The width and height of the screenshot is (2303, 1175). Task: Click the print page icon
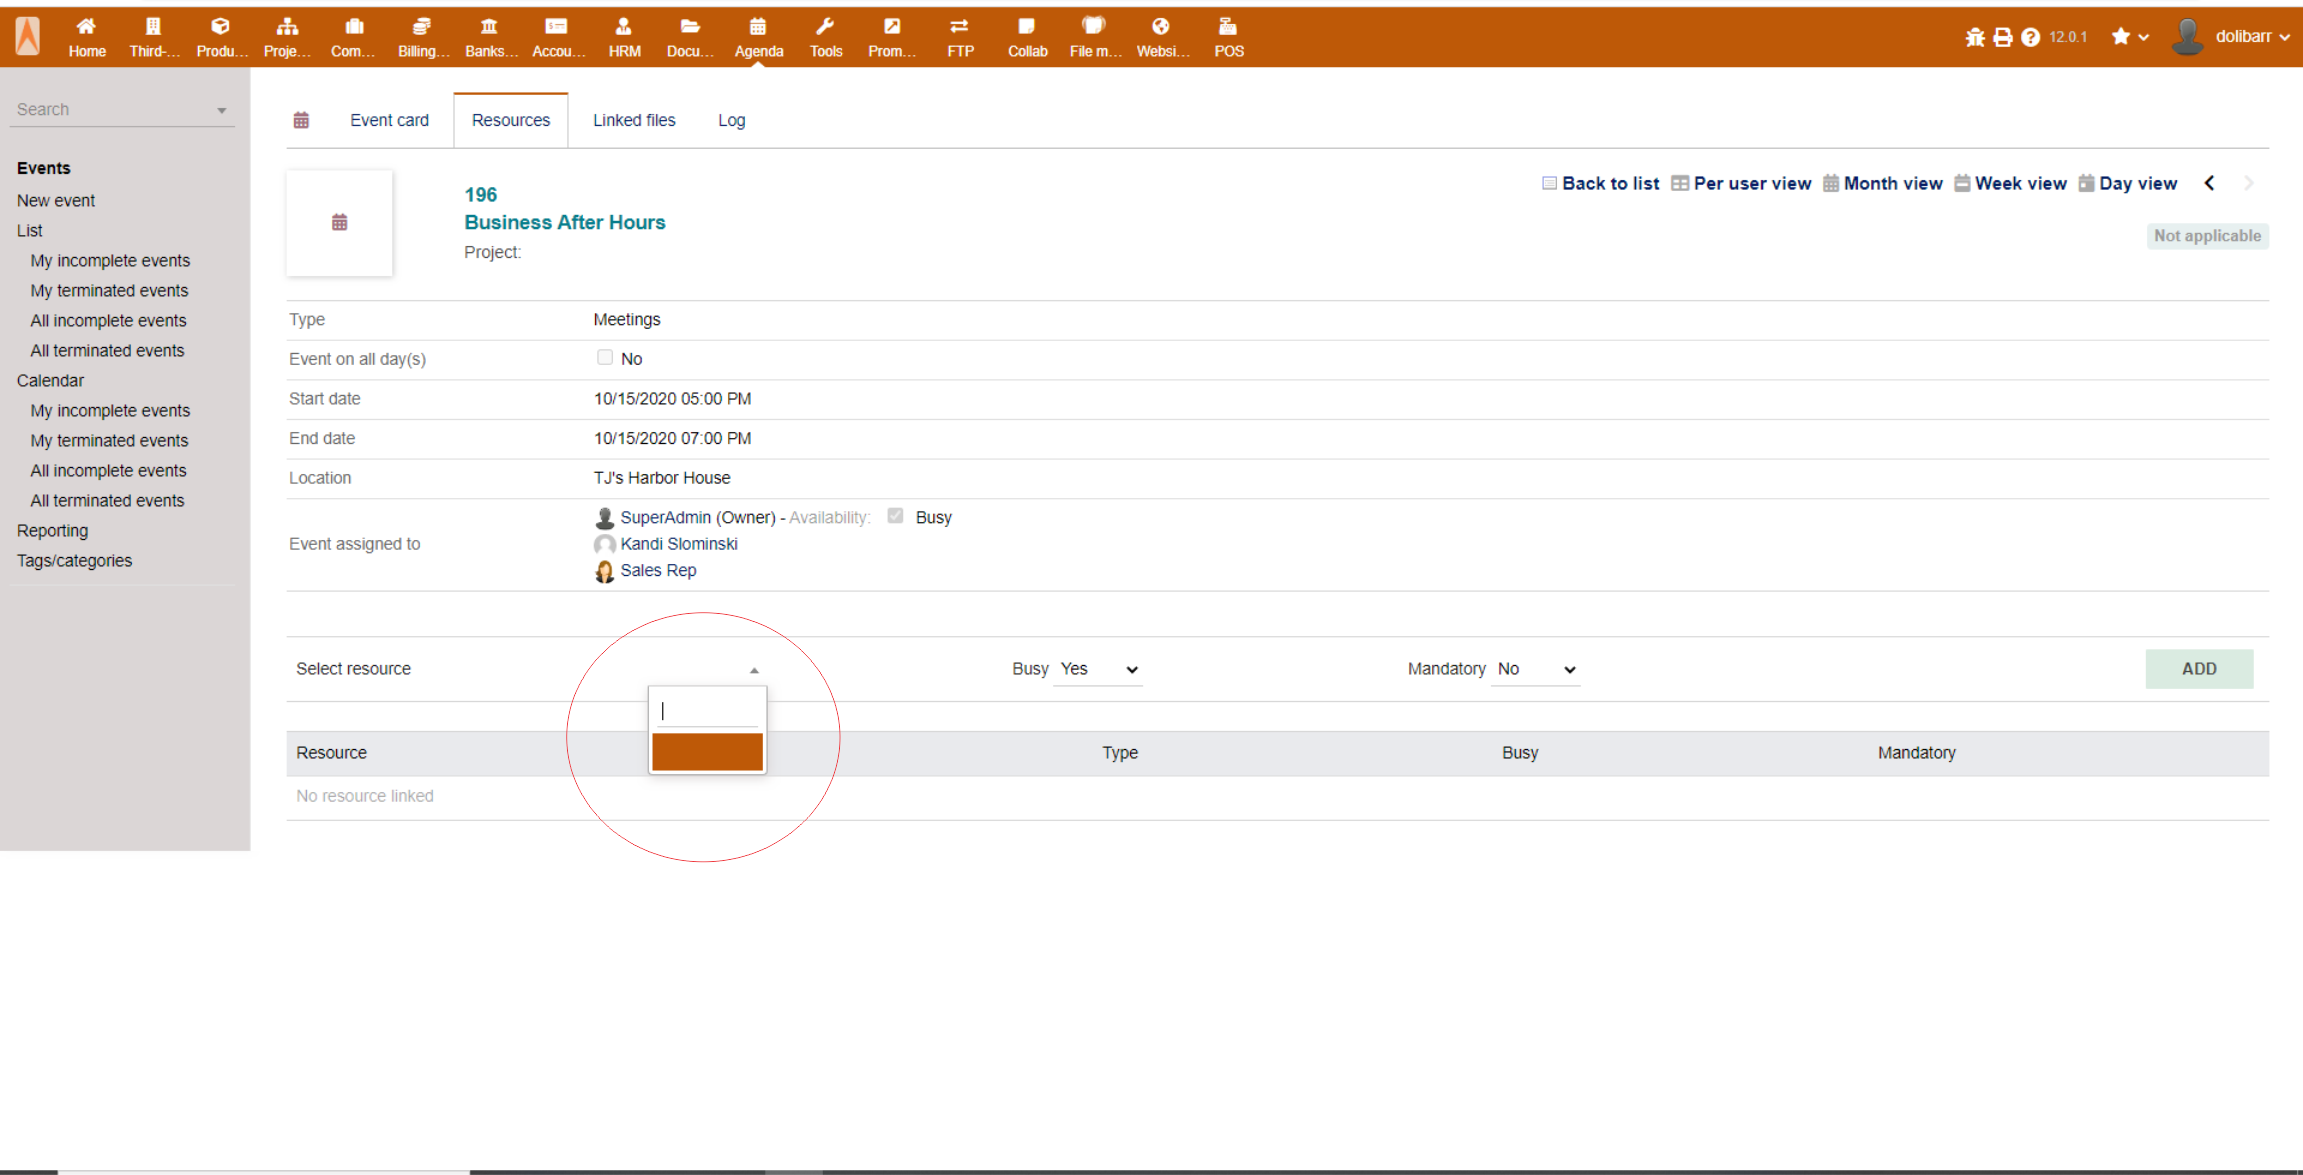click(2002, 37)
